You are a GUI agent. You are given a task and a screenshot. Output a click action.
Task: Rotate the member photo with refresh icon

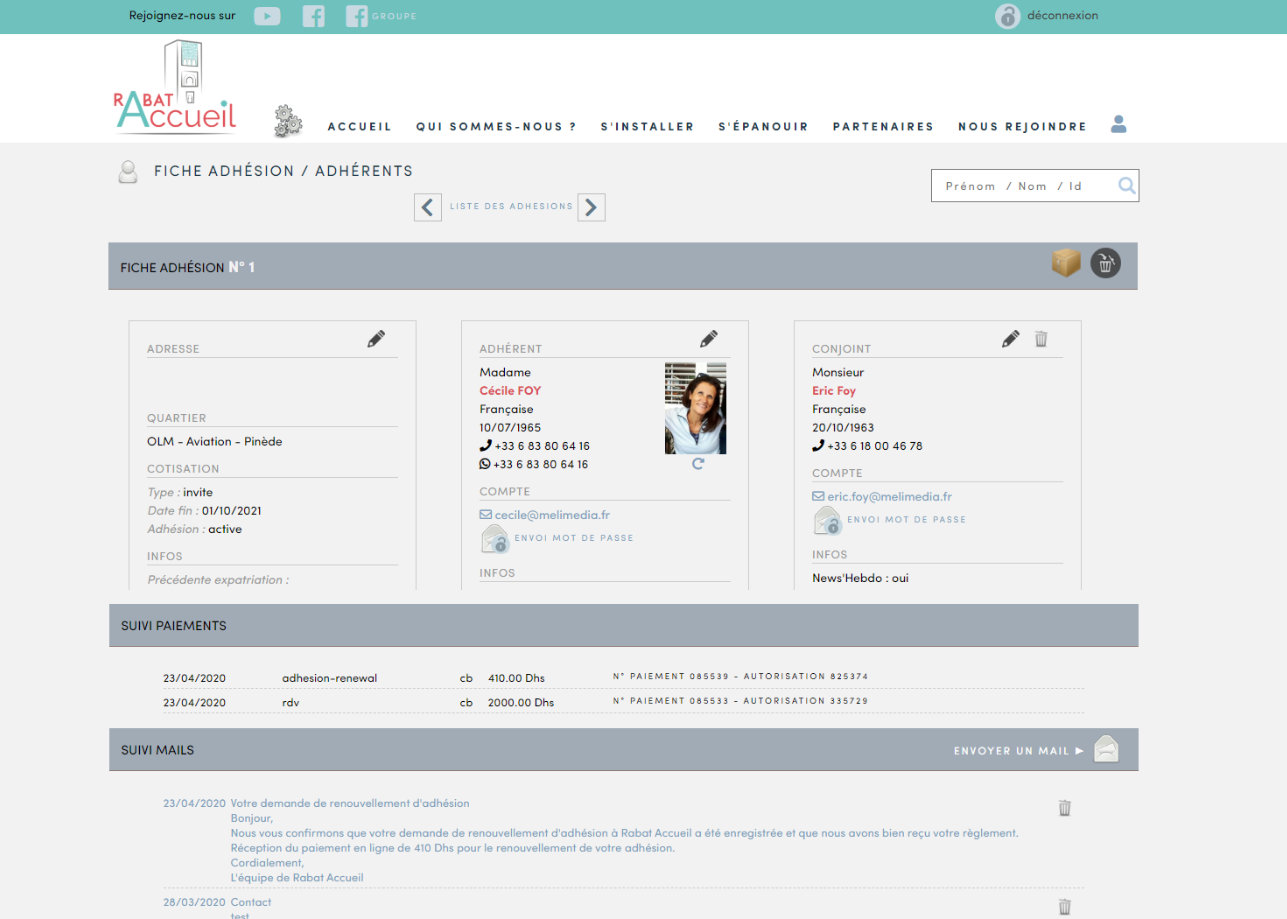click(x=698, y=464)
